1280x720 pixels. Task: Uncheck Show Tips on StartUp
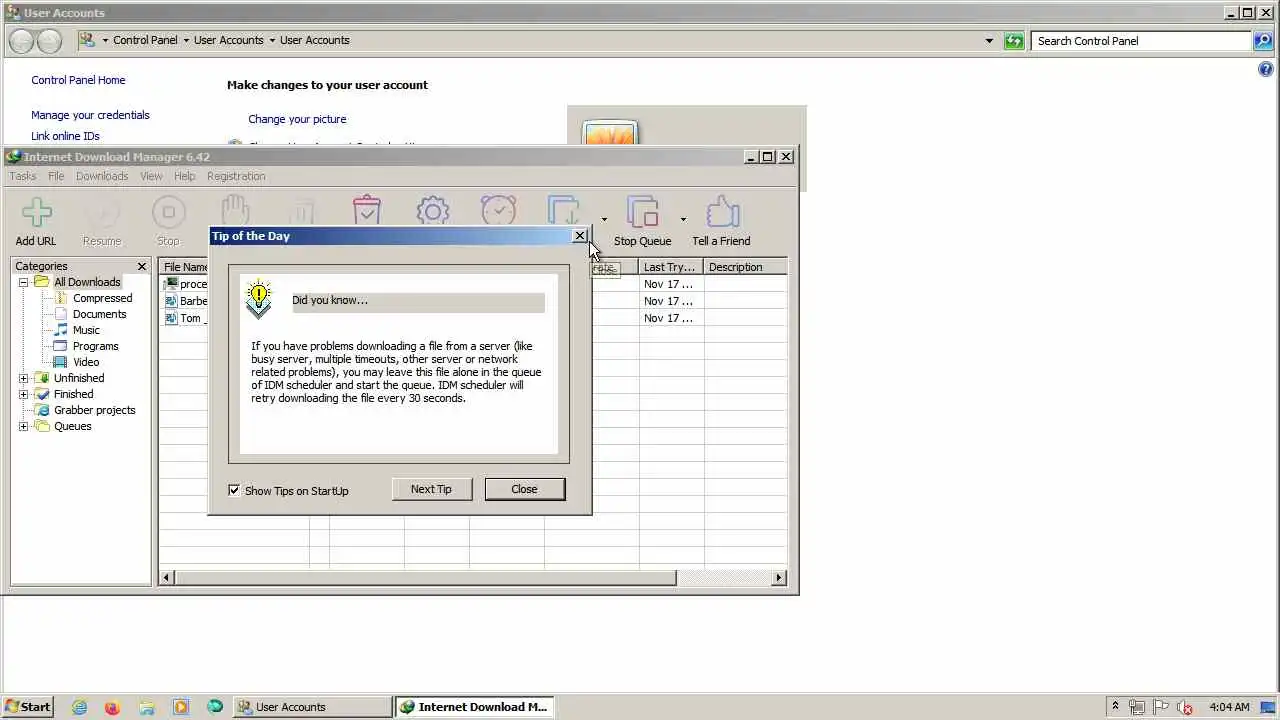234,490
